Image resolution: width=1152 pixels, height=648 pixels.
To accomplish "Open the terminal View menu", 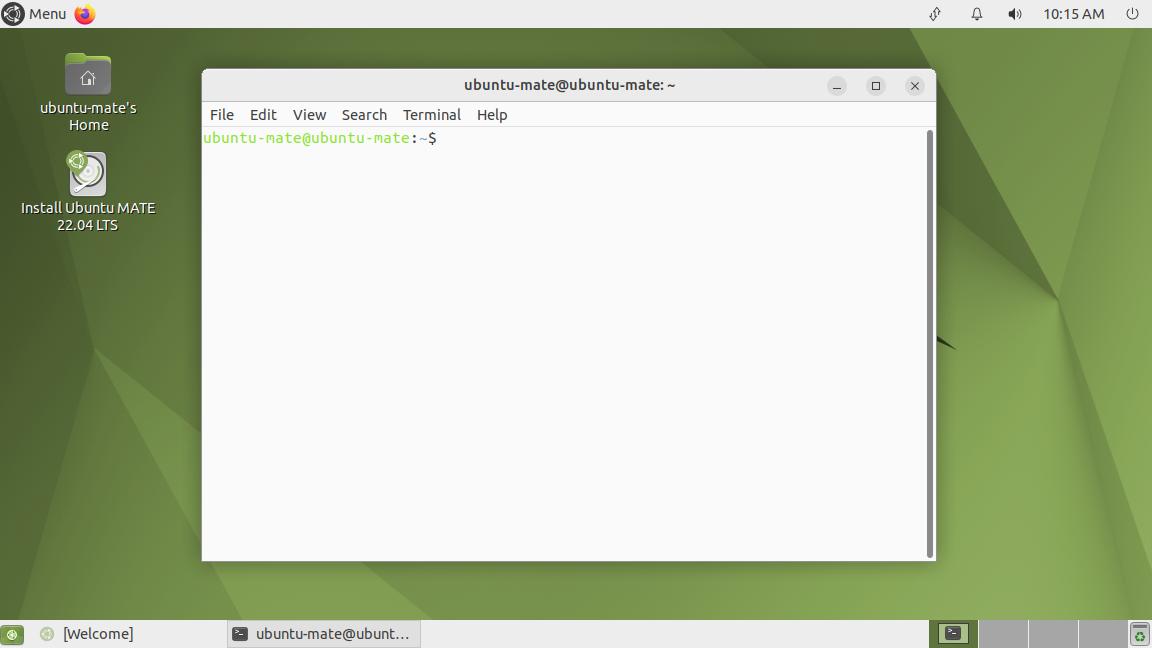I will coord(309,115).
